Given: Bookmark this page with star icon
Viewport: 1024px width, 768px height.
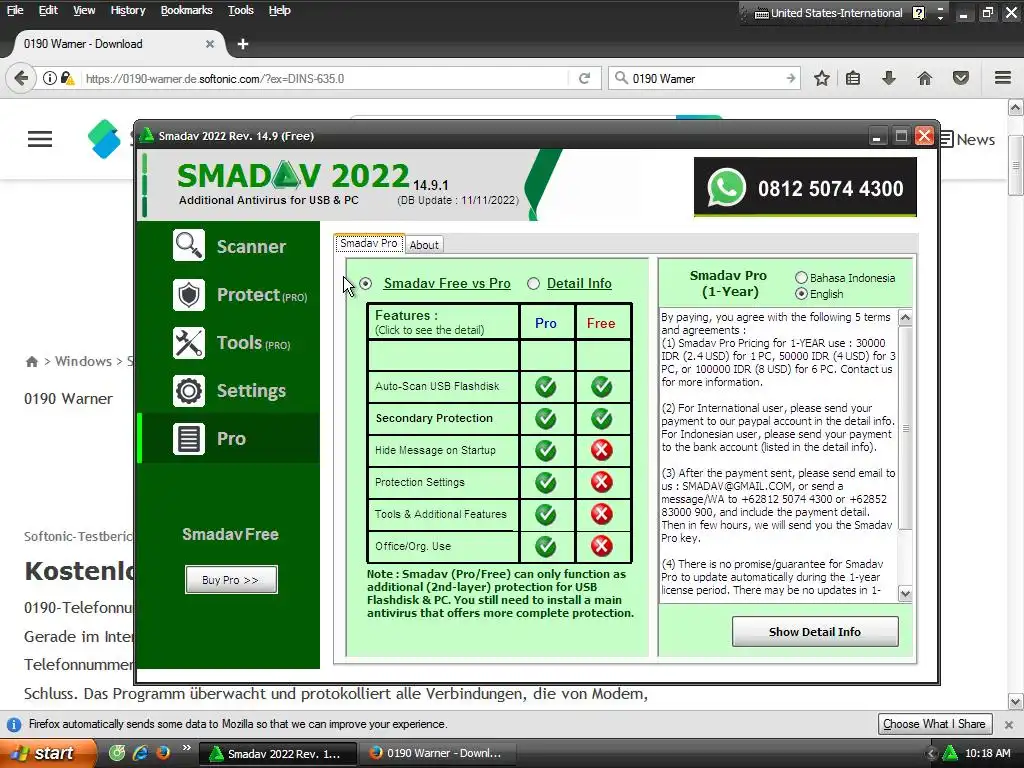Looking at the screenshot, I should (822, 78).
